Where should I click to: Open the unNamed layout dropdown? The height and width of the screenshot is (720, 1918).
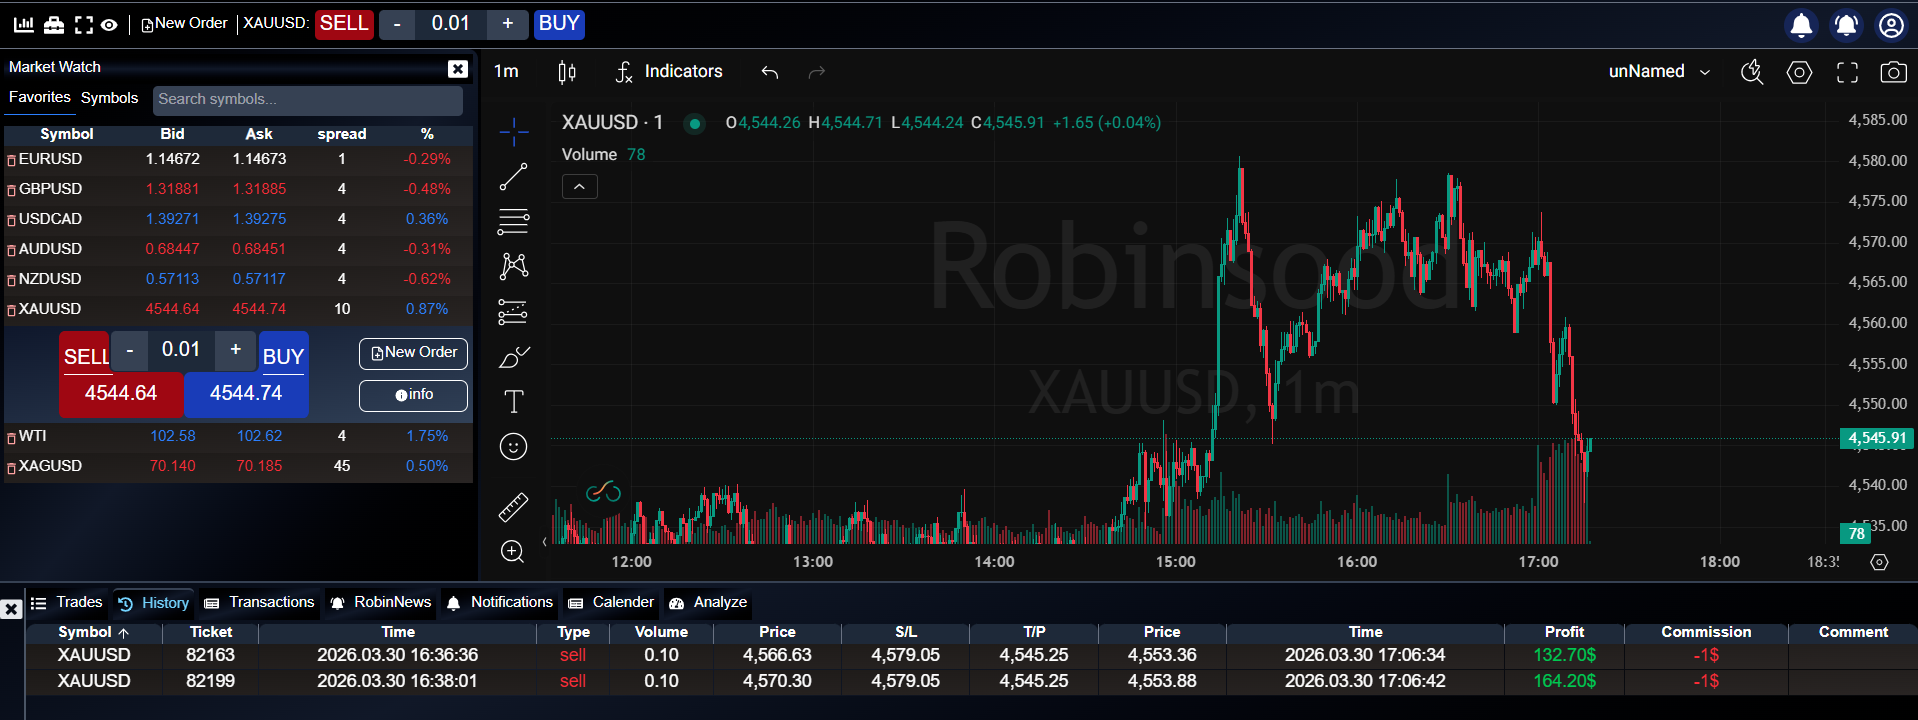coord(1659,72)
